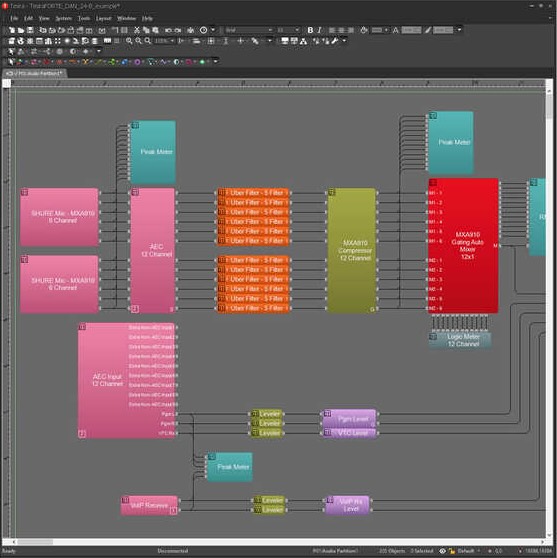Click the Cut scissors icon in toolbar

coord(137,30)
